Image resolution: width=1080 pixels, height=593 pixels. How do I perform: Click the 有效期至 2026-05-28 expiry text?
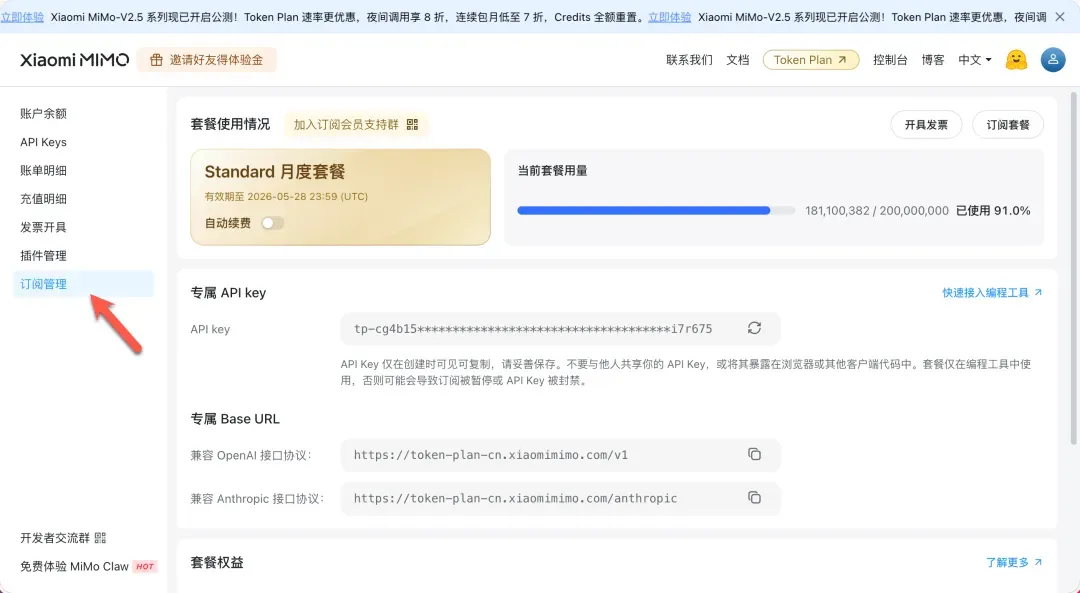tap(286, 196)
